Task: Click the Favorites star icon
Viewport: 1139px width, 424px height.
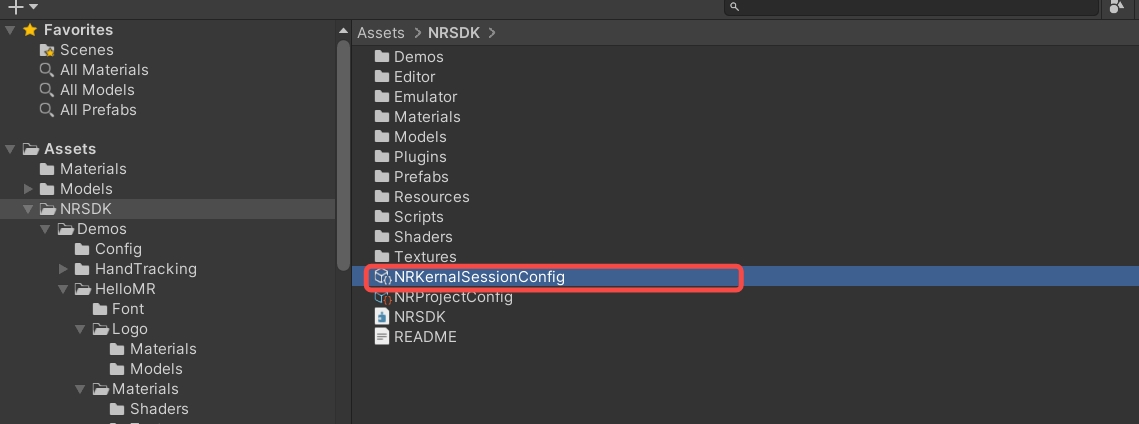Action: tap(29, 30)
